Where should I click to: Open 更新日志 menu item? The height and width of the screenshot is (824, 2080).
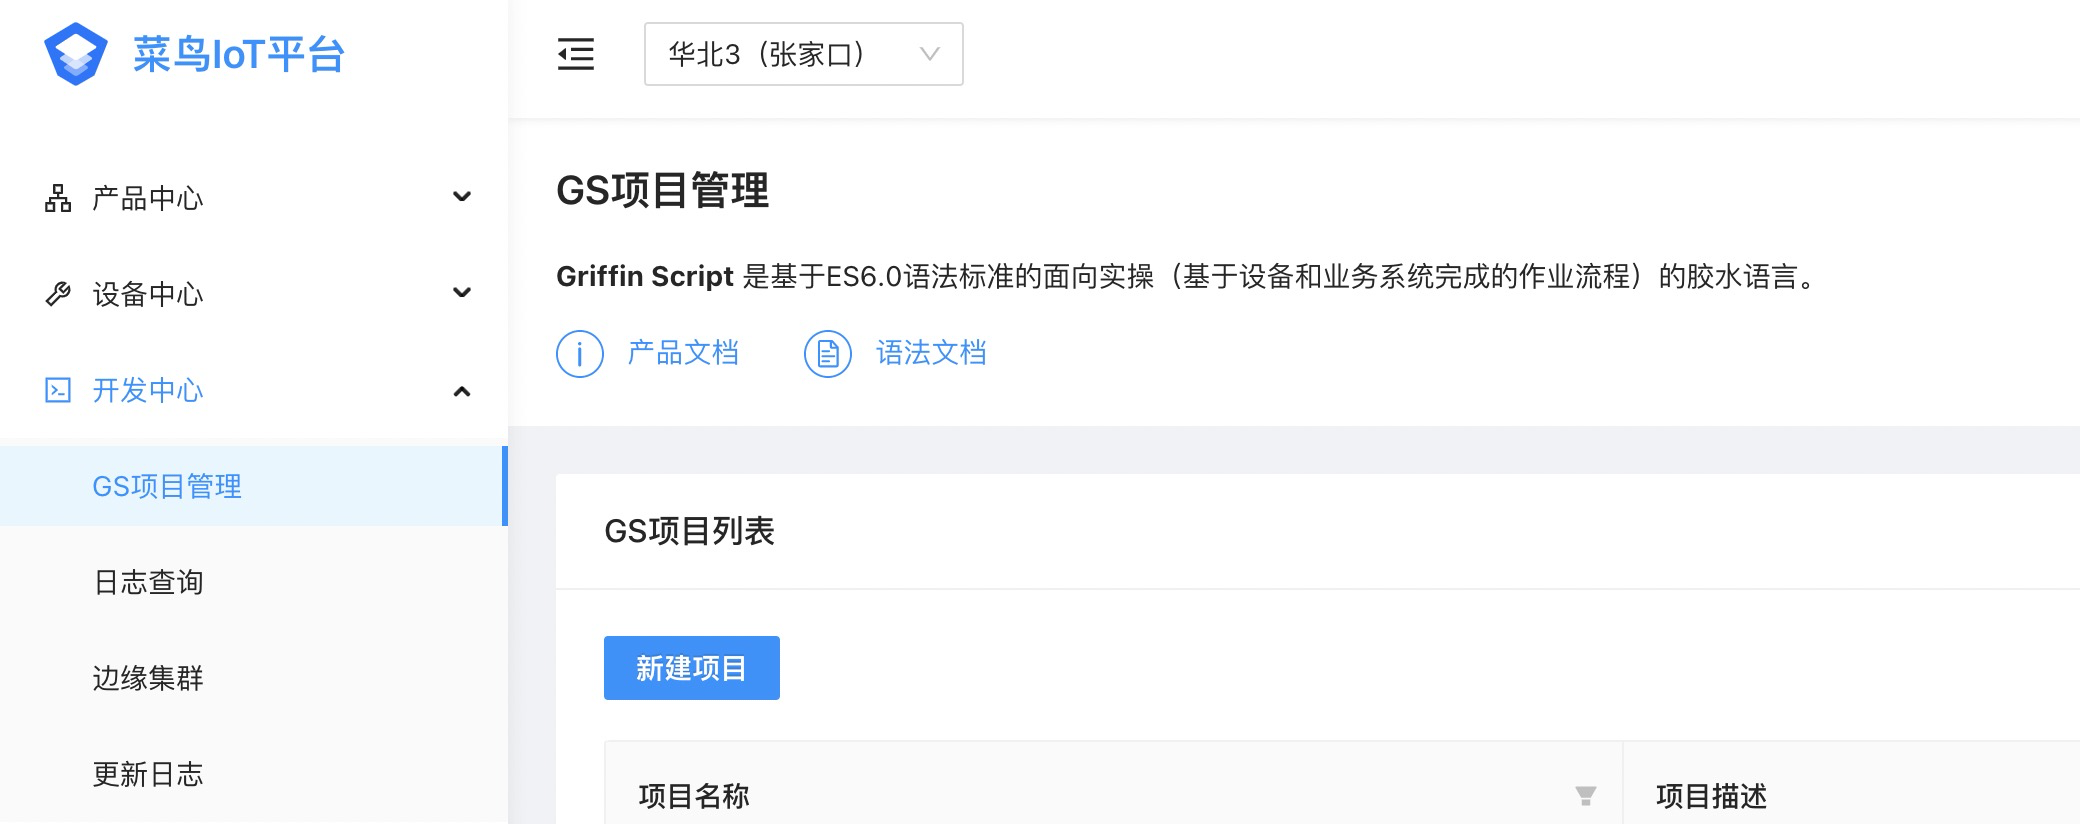pyautogui.click(x=254, y=774)
